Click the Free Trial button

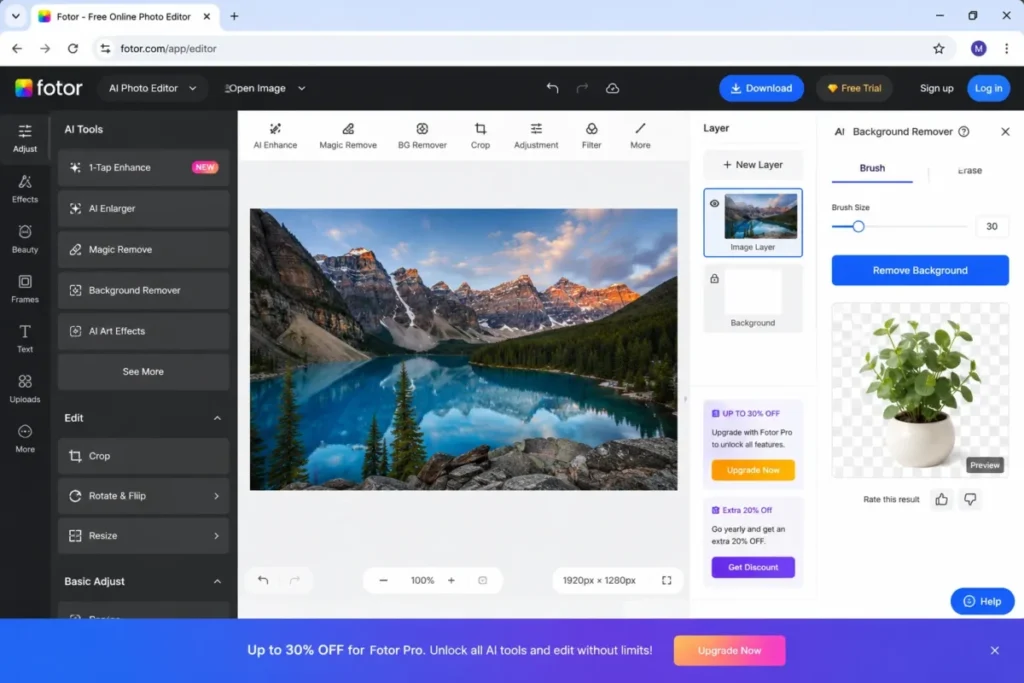[854, 88]
